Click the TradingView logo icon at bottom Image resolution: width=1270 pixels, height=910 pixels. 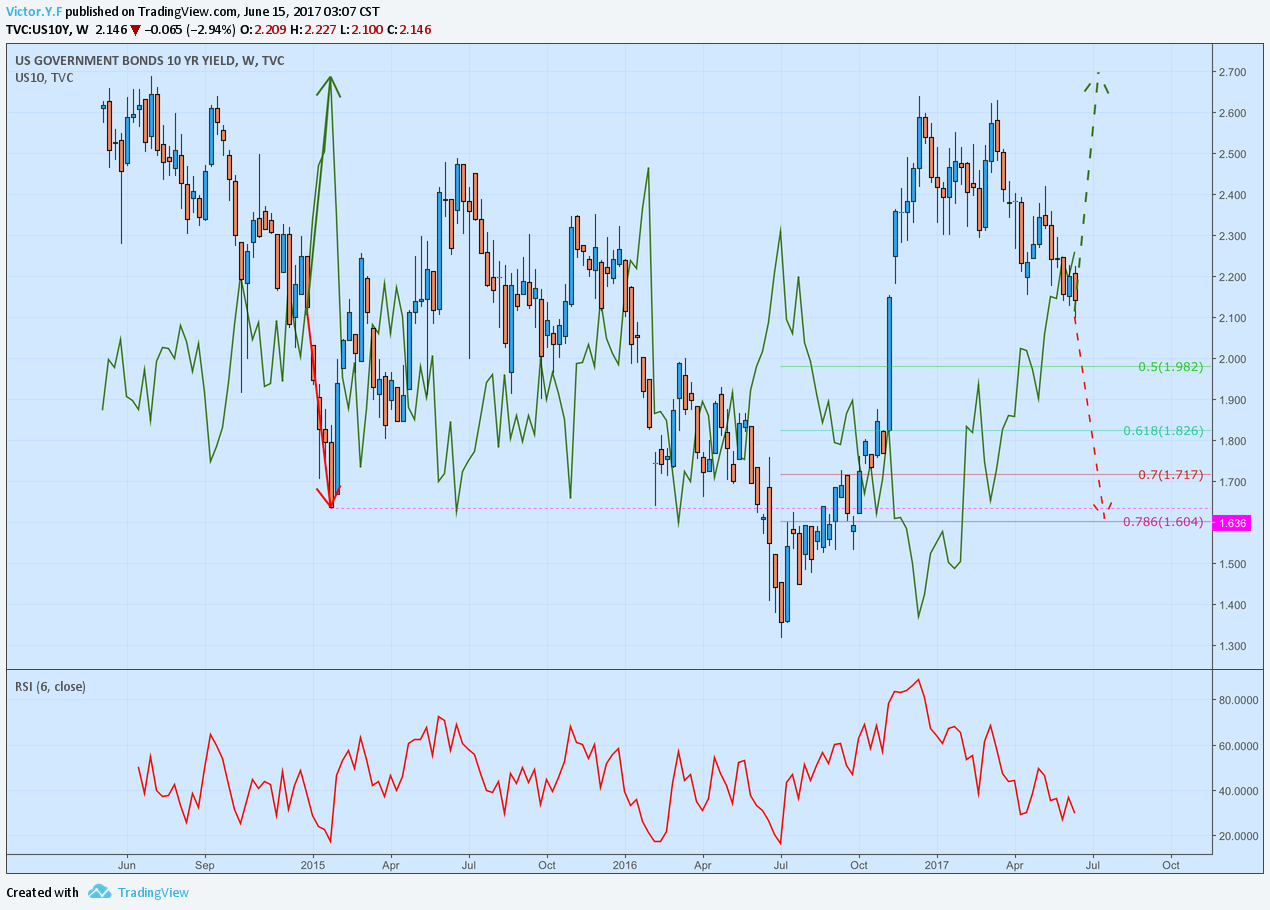click(x=98, y=891)
